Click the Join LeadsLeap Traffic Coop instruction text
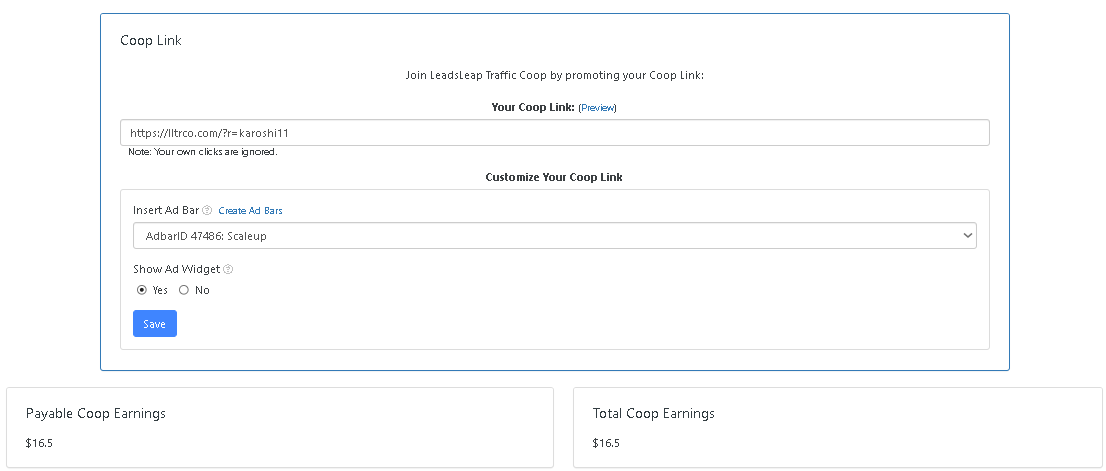Image resolution: width=1106 pixels, height=471 pixels. [x=554, y=75]
